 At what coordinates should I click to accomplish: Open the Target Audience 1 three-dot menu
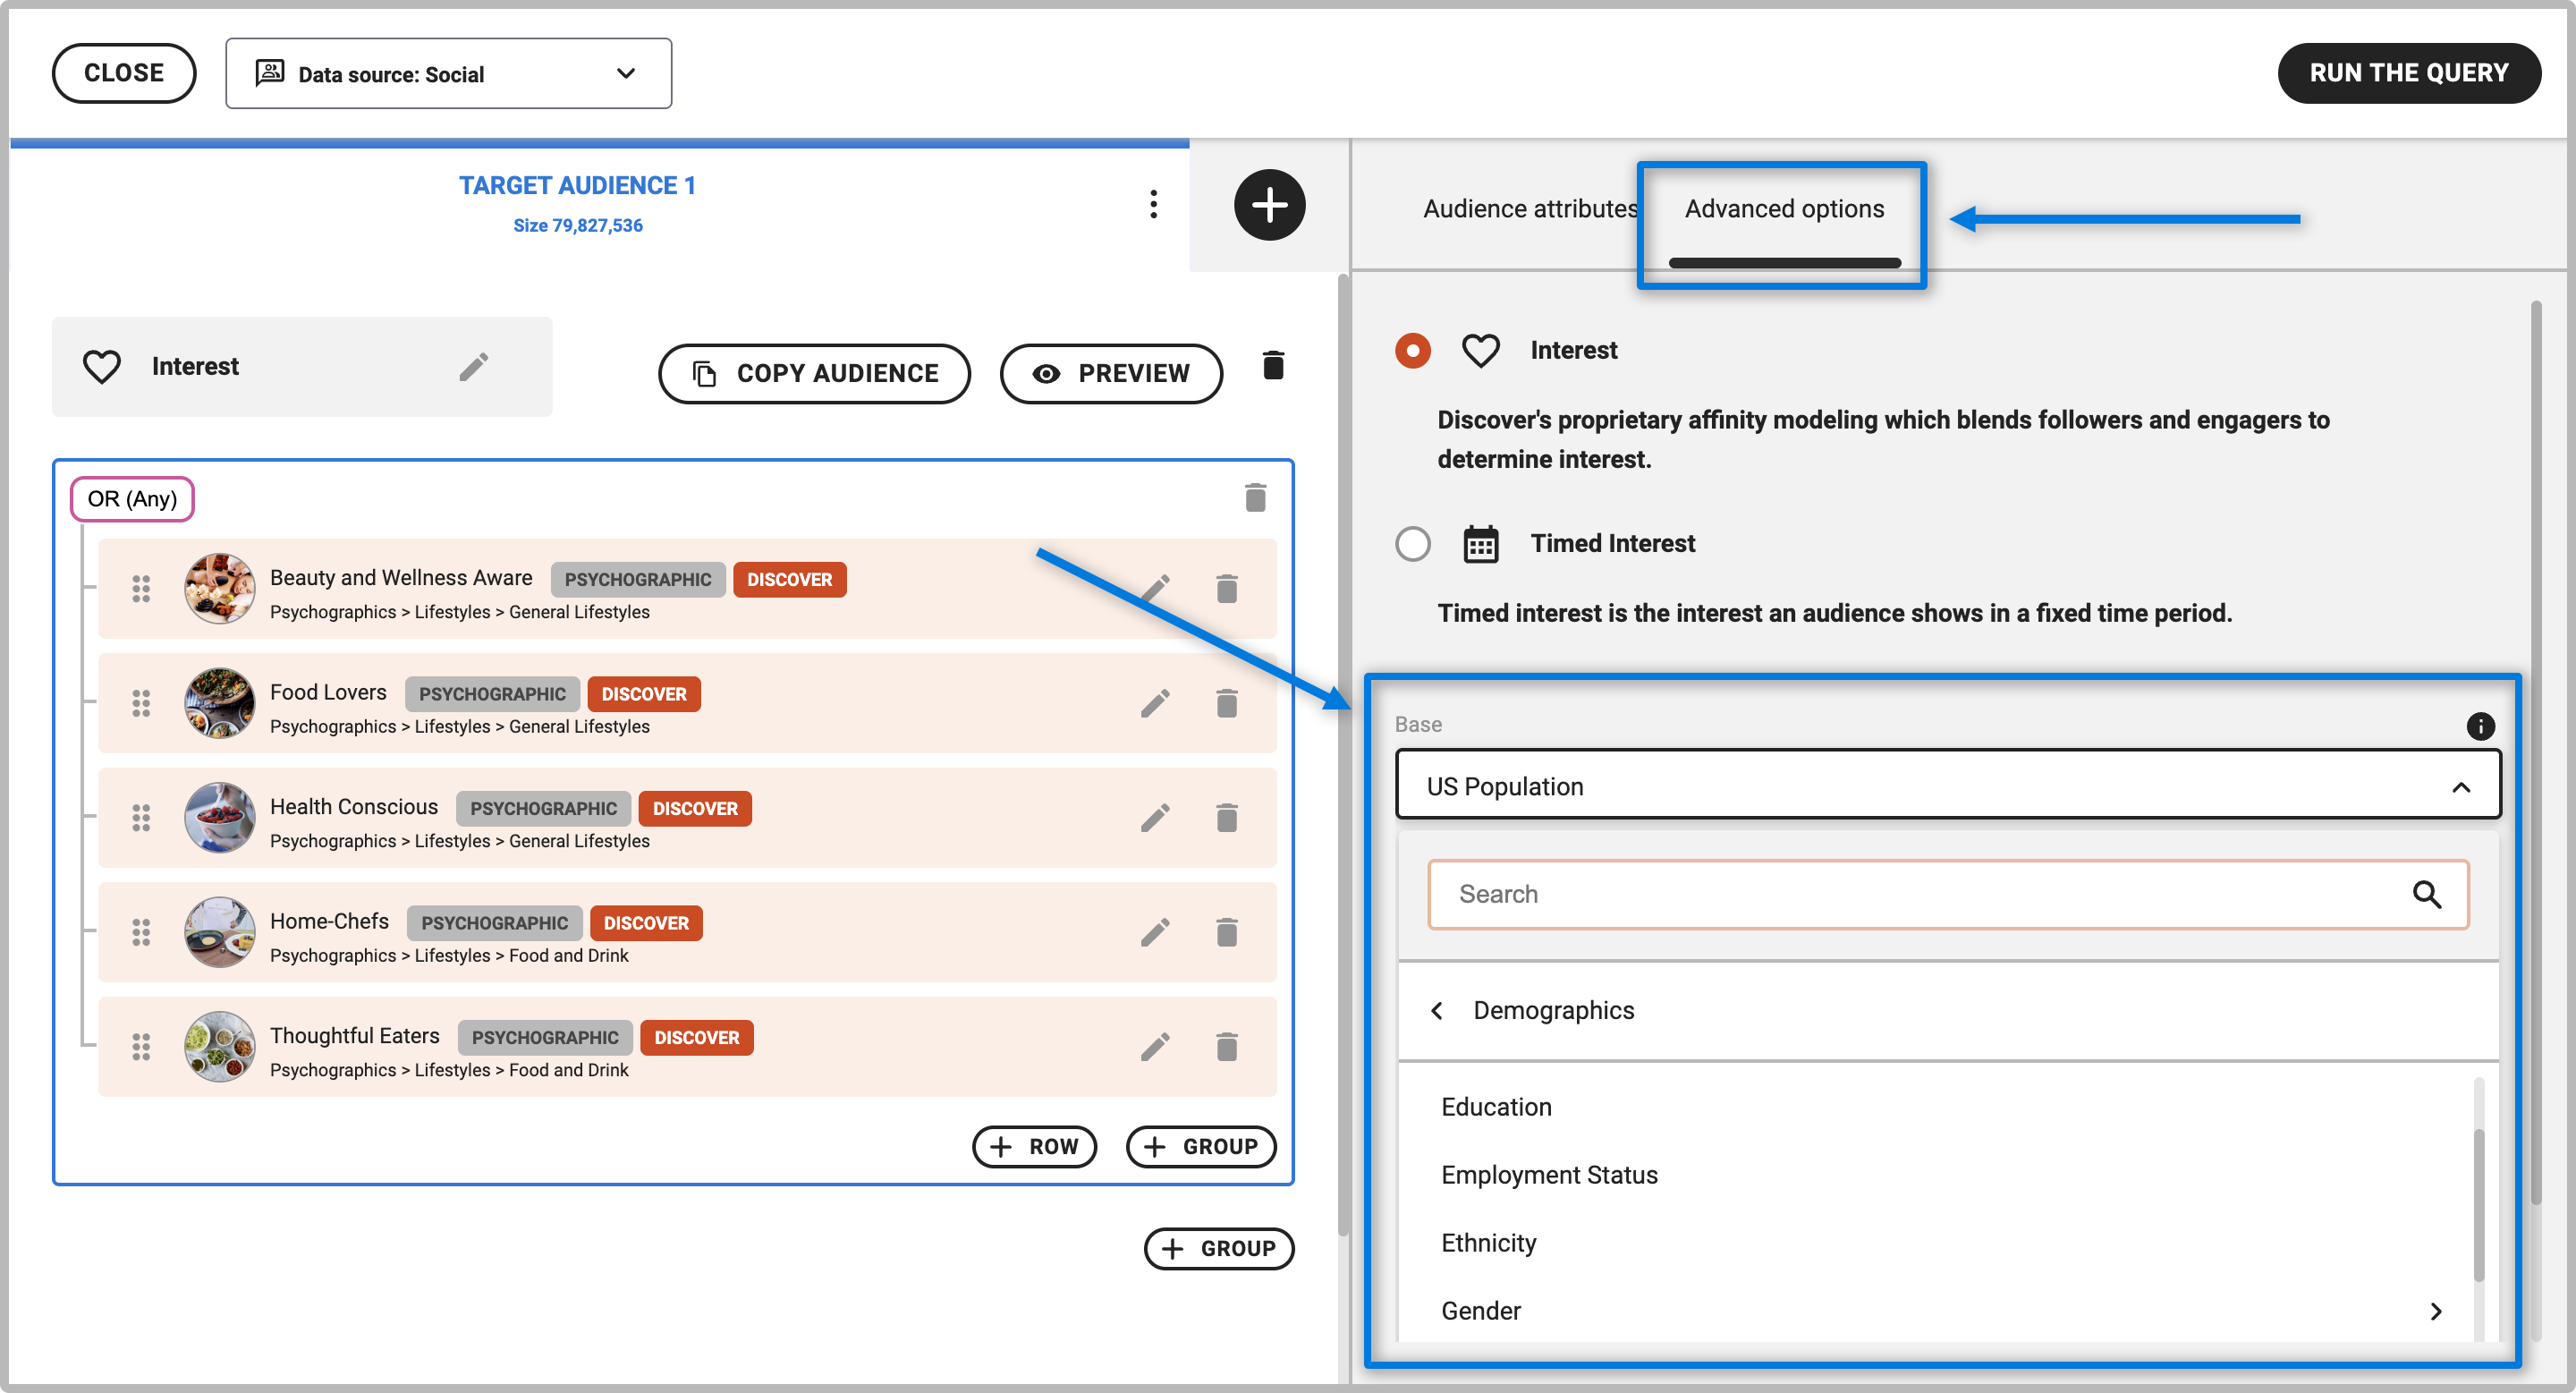1153,204
